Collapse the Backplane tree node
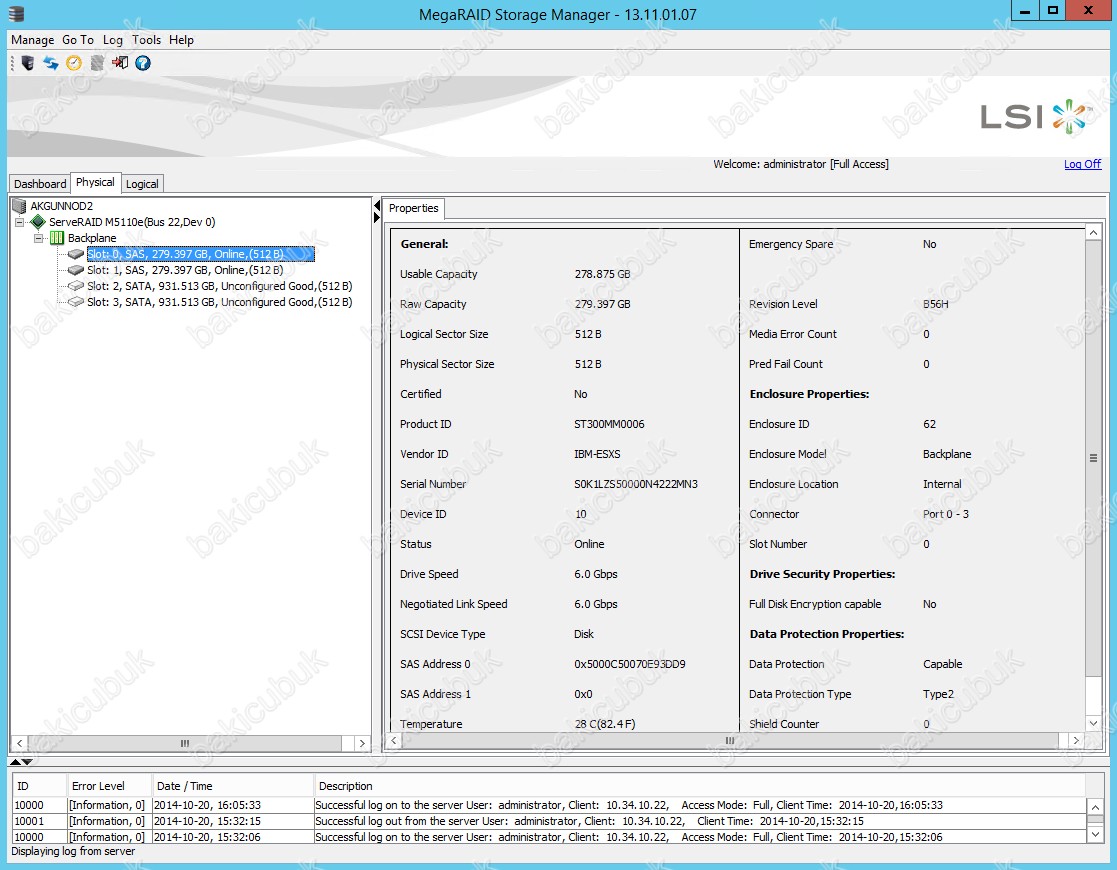 tap(38, 238)
